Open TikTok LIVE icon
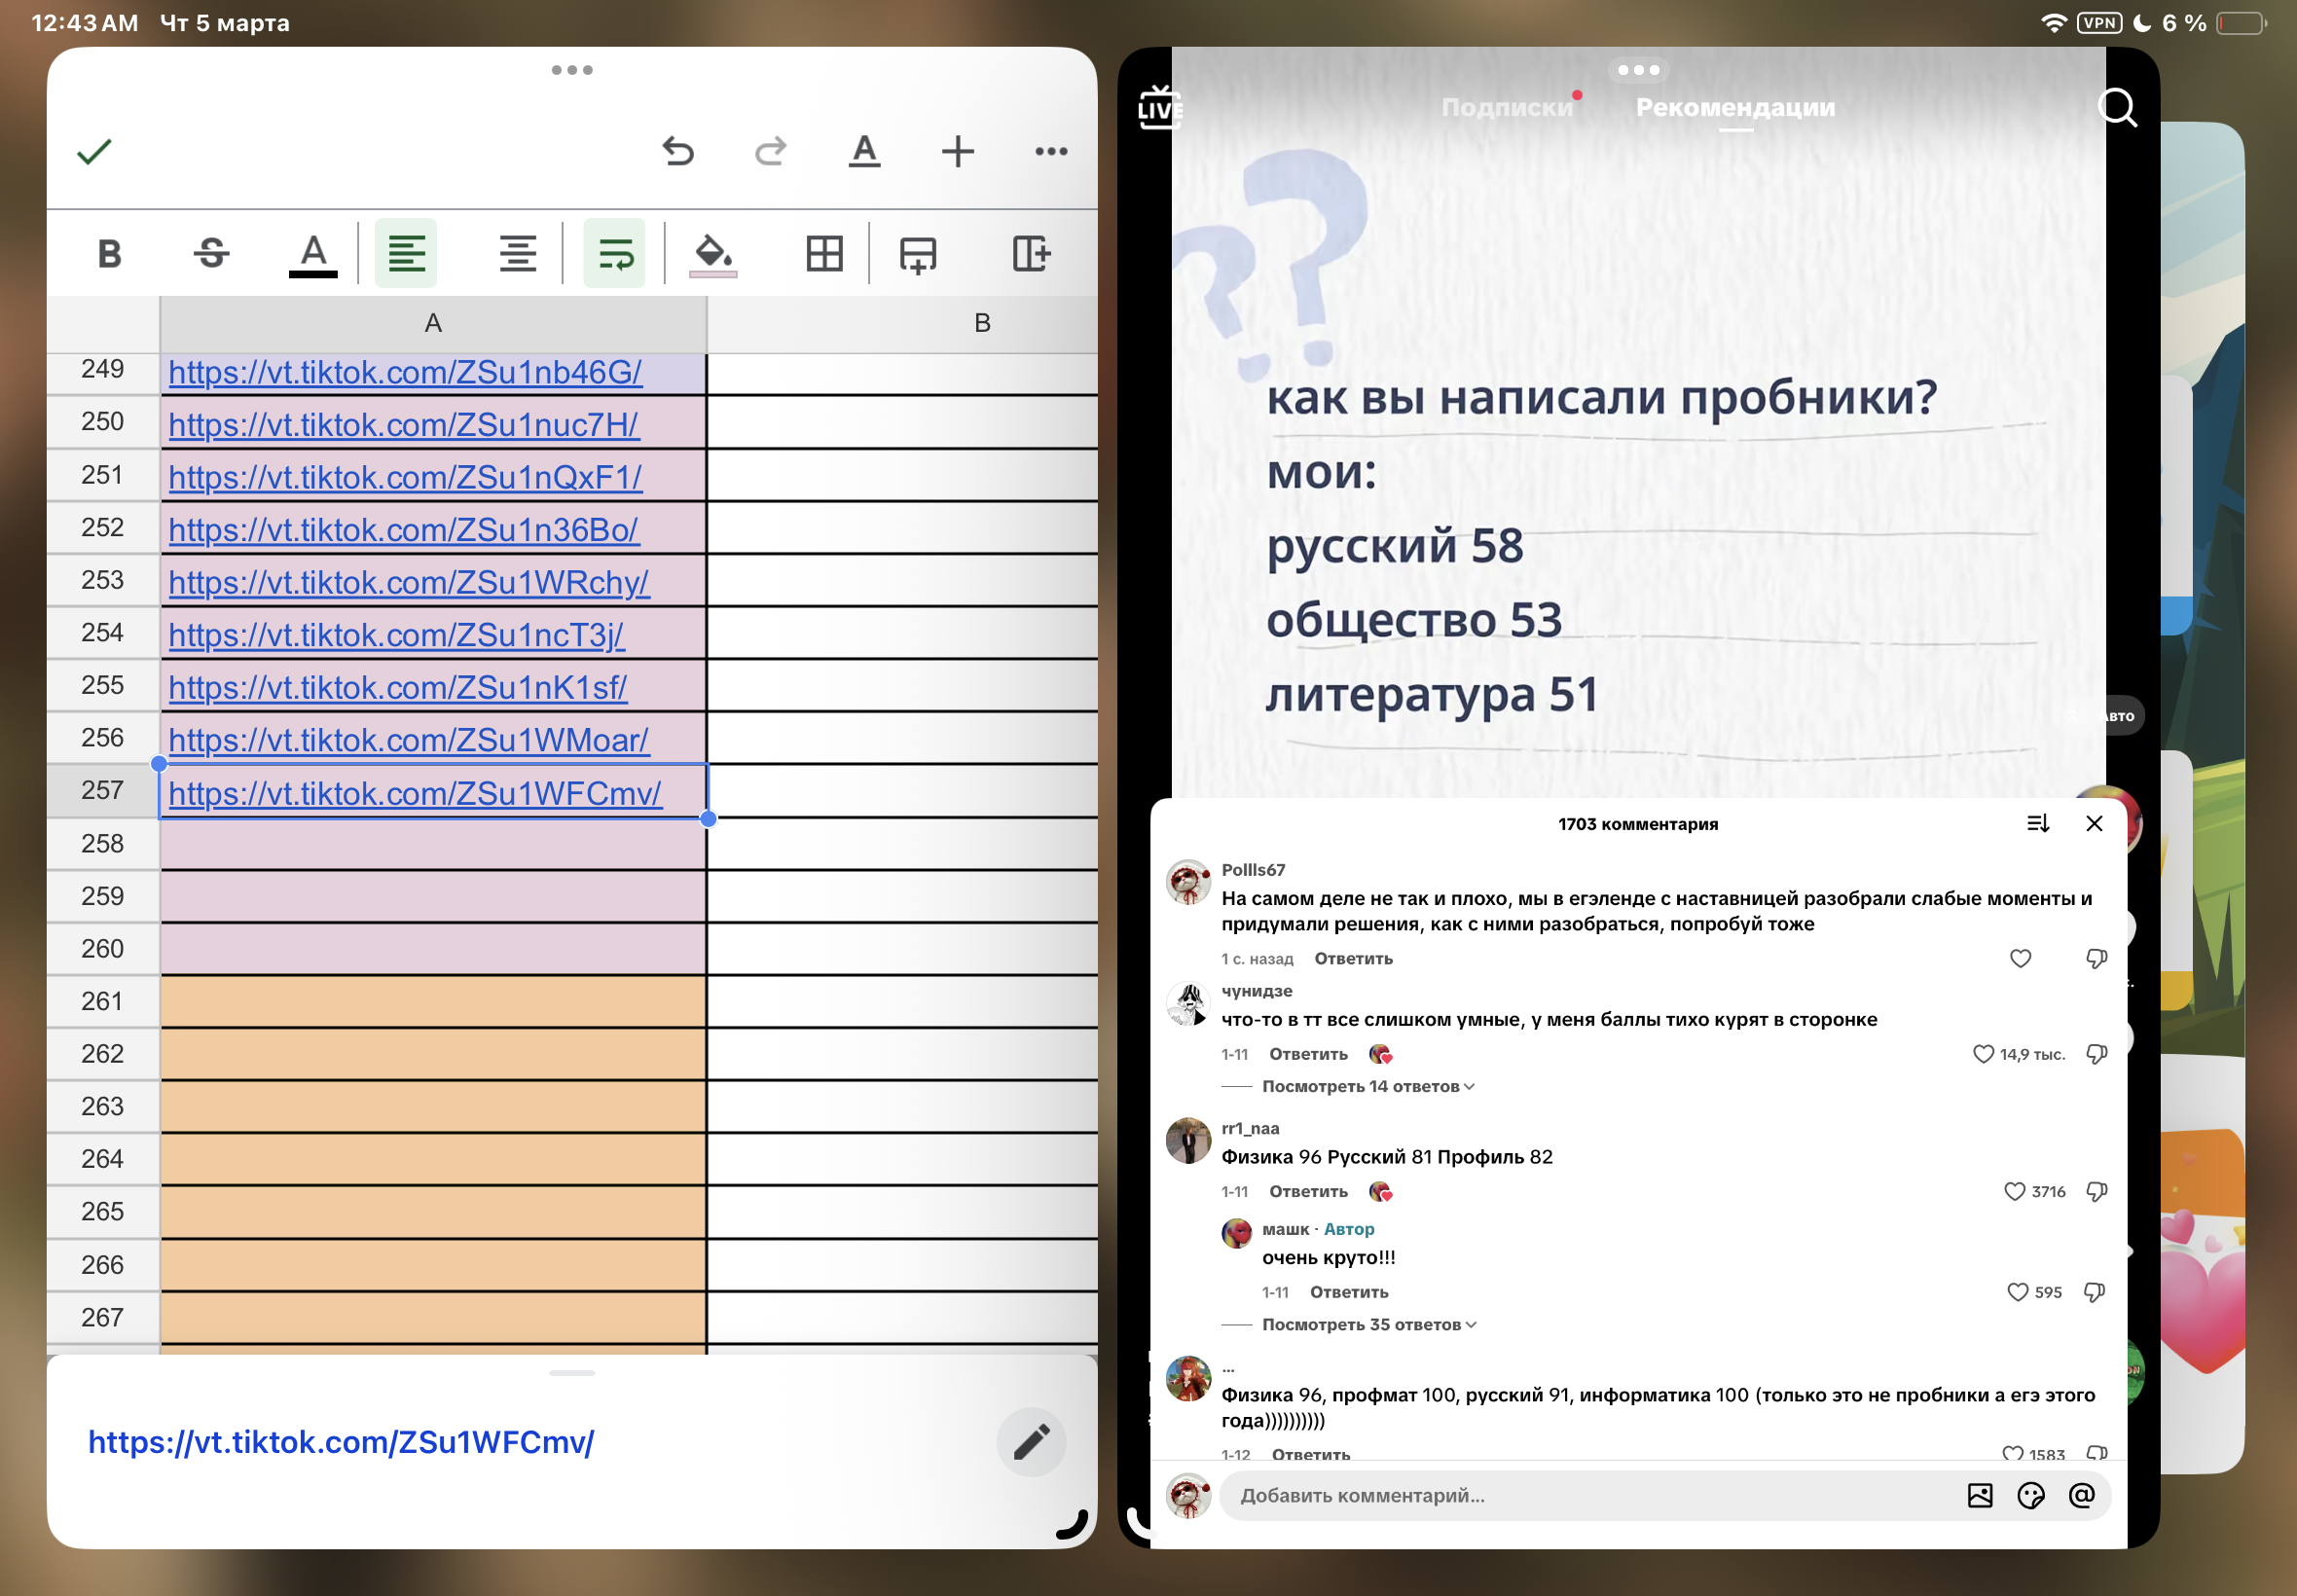Screen dimensions: 2297x1596 coord(1160,108)
